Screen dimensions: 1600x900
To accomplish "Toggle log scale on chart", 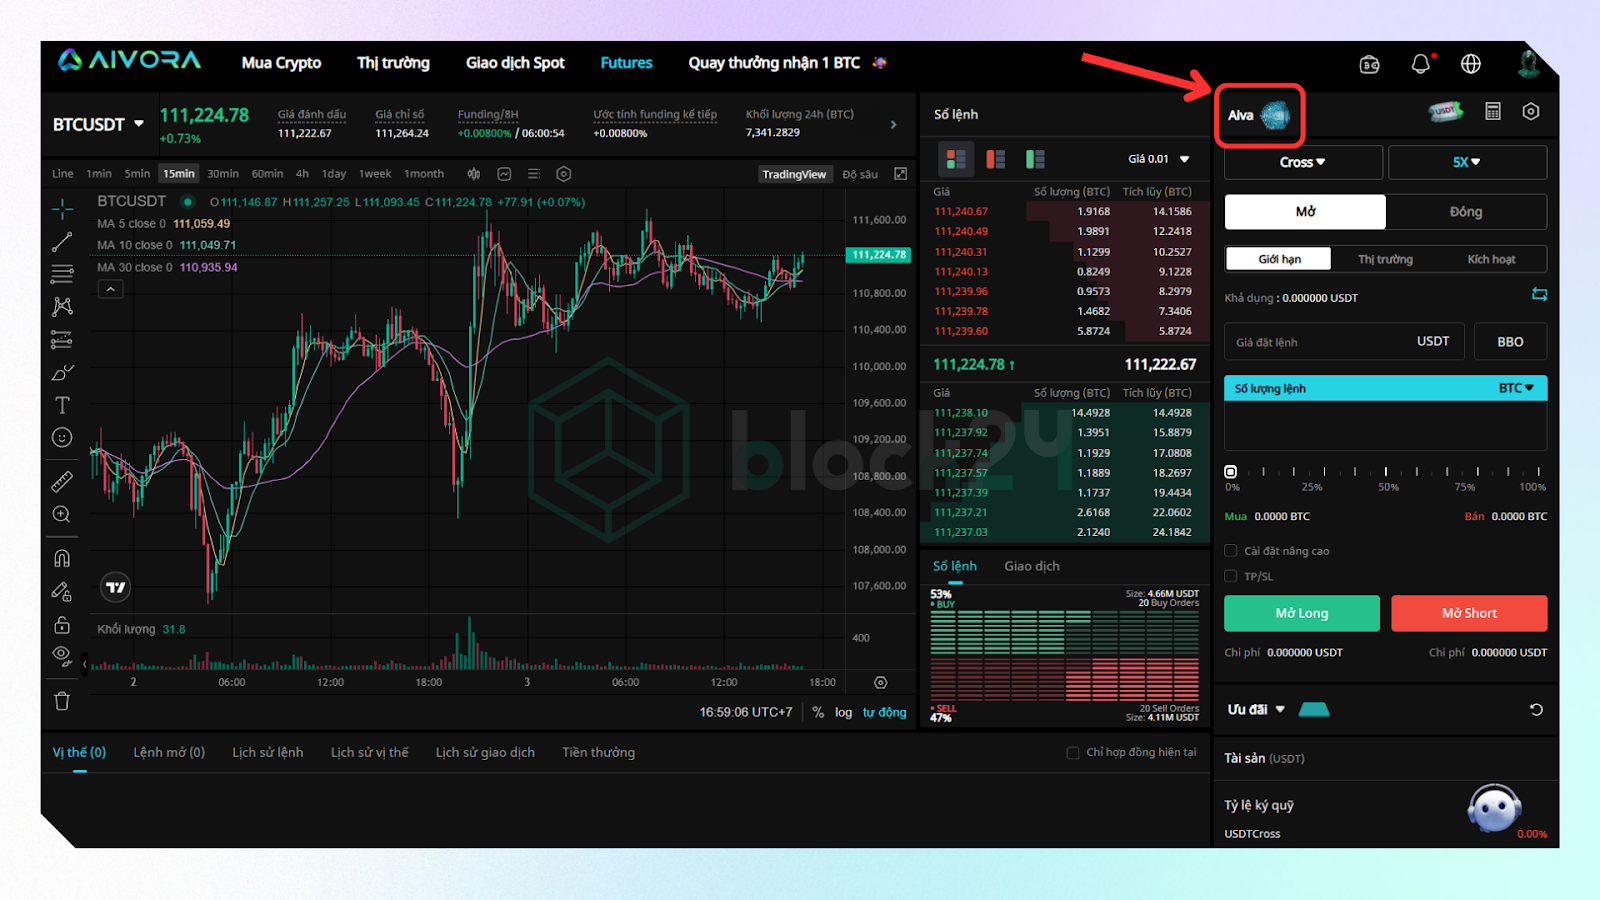I will pyautogui.click(x=843, y=712).
